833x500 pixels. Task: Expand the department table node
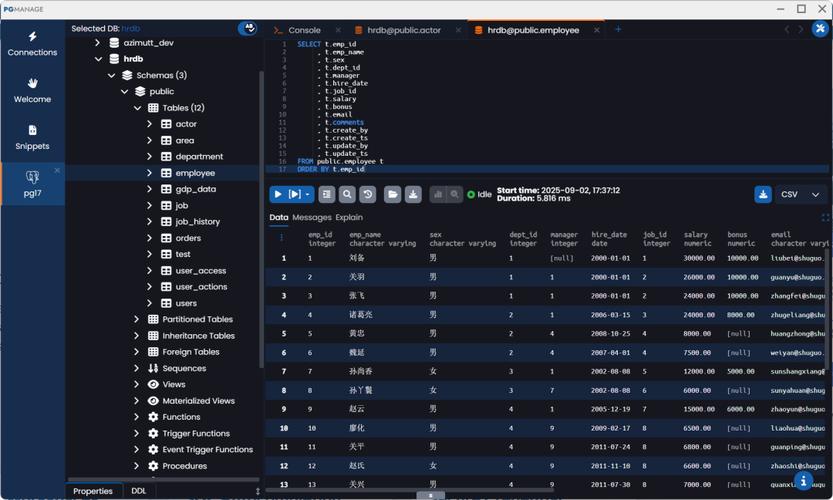(x=150, y=156)
